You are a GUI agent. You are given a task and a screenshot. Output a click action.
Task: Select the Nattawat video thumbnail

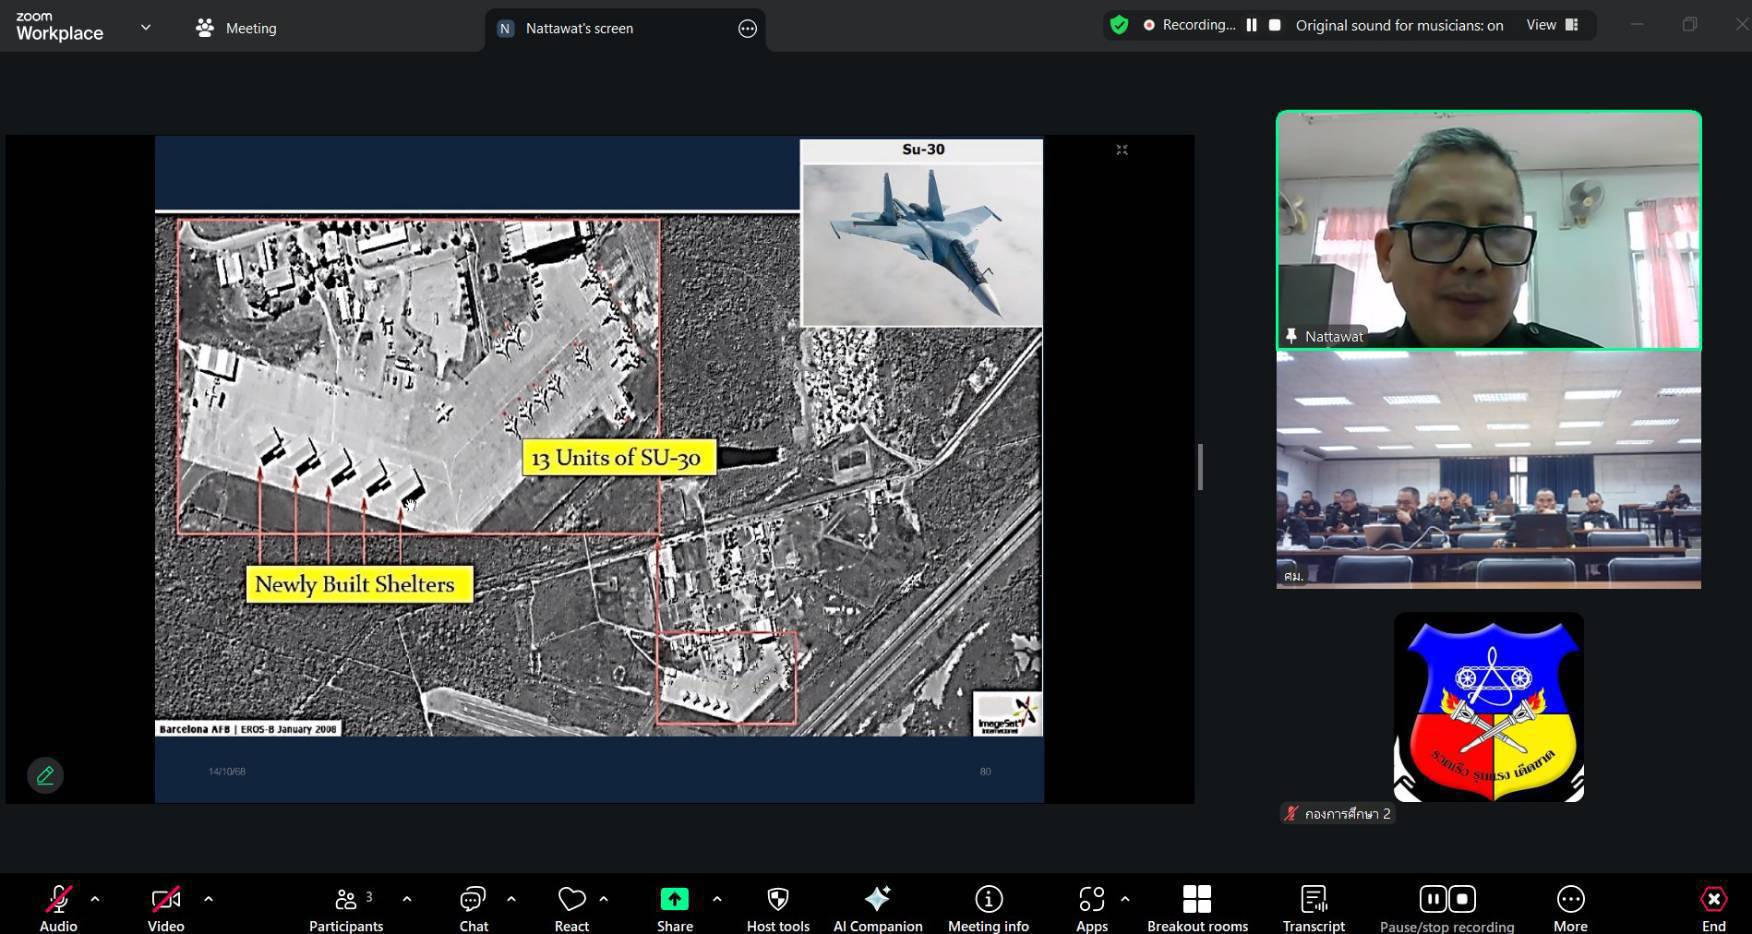pyautogui.click(x=1488, y=230)
